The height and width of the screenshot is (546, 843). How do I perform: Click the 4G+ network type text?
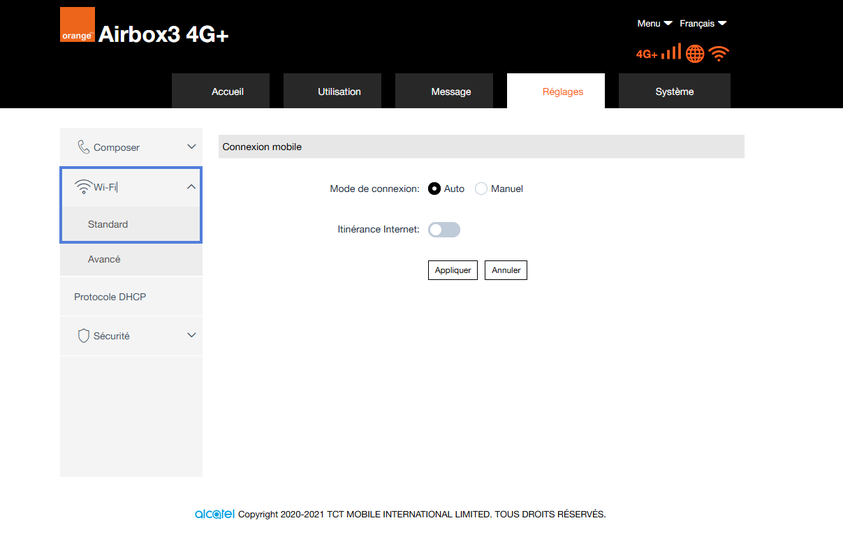pos(647,54)
